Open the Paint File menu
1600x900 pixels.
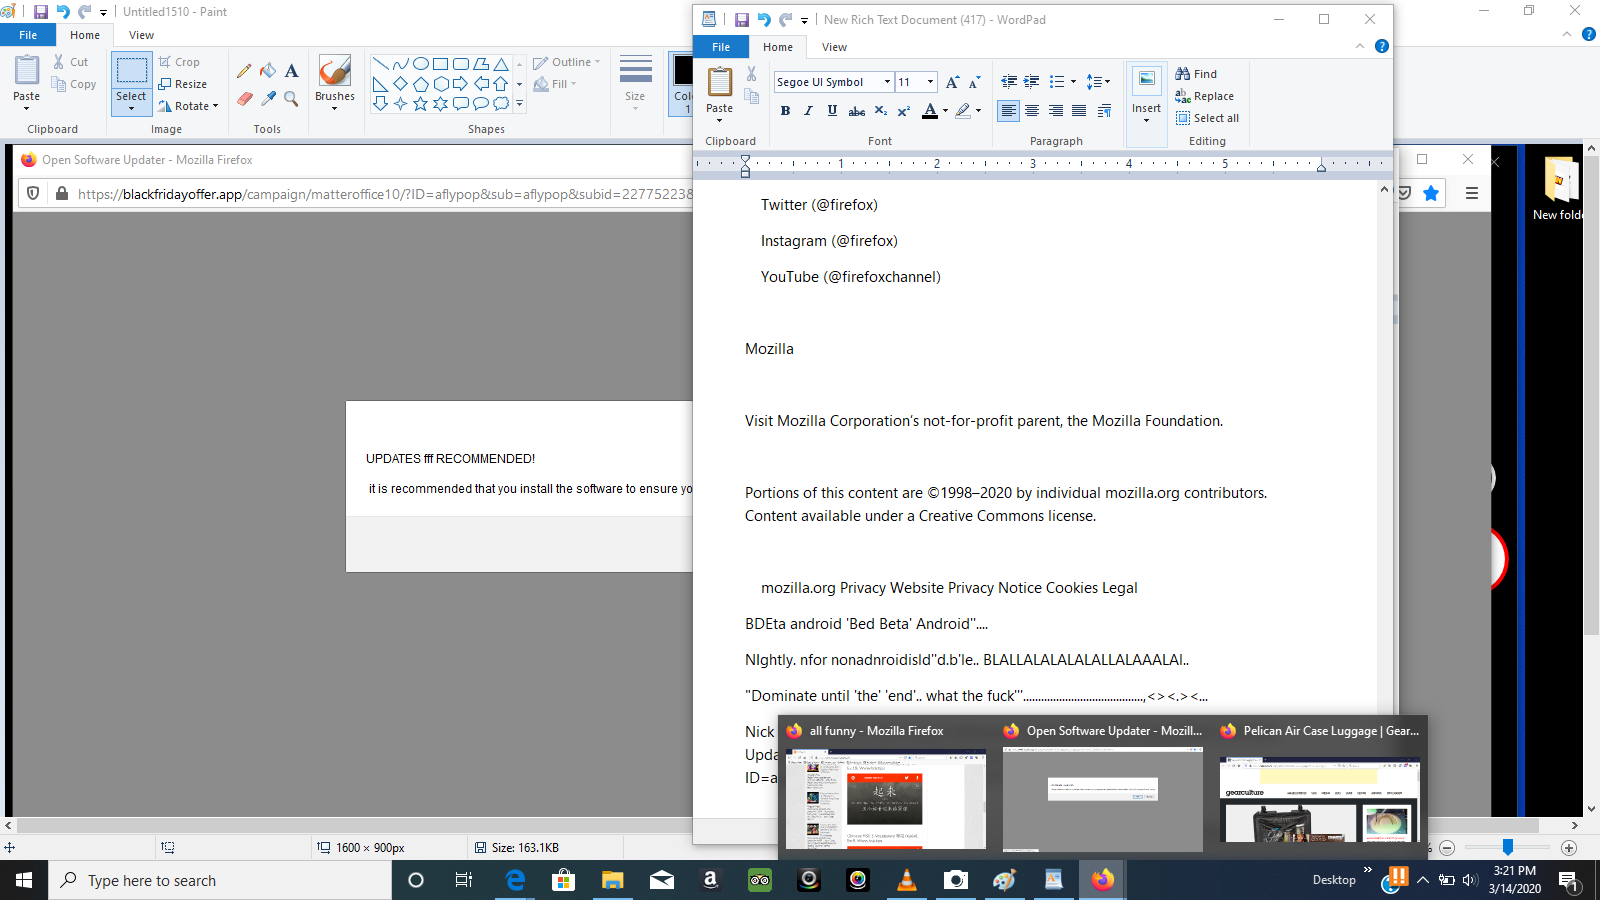click(x=28, y=35)
